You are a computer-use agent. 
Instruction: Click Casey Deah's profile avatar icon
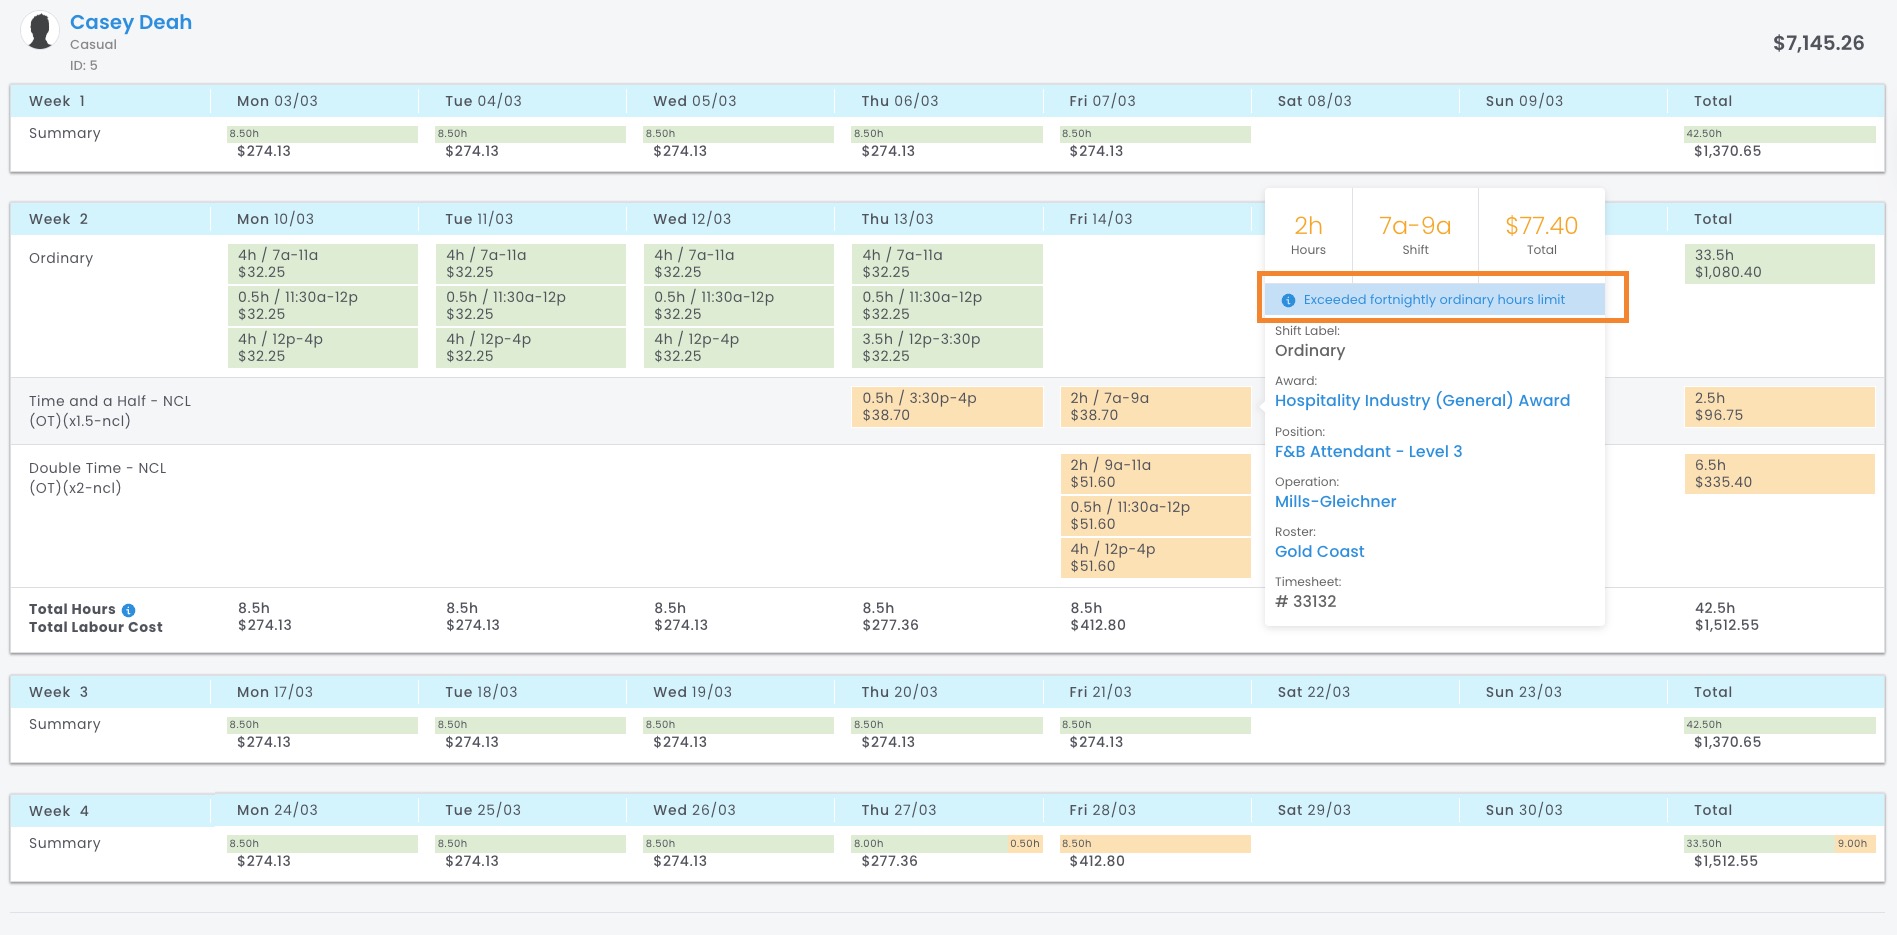click(40, 31)
